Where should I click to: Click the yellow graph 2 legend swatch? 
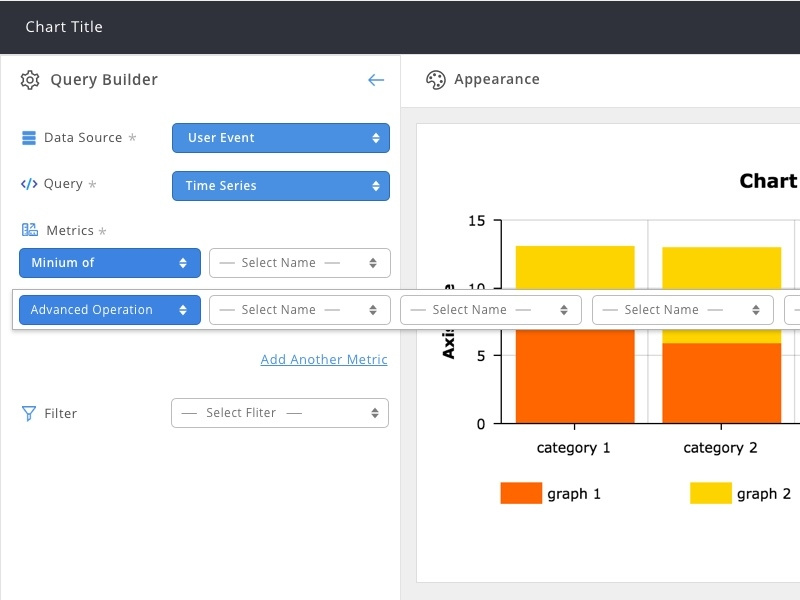click(711, 493)
